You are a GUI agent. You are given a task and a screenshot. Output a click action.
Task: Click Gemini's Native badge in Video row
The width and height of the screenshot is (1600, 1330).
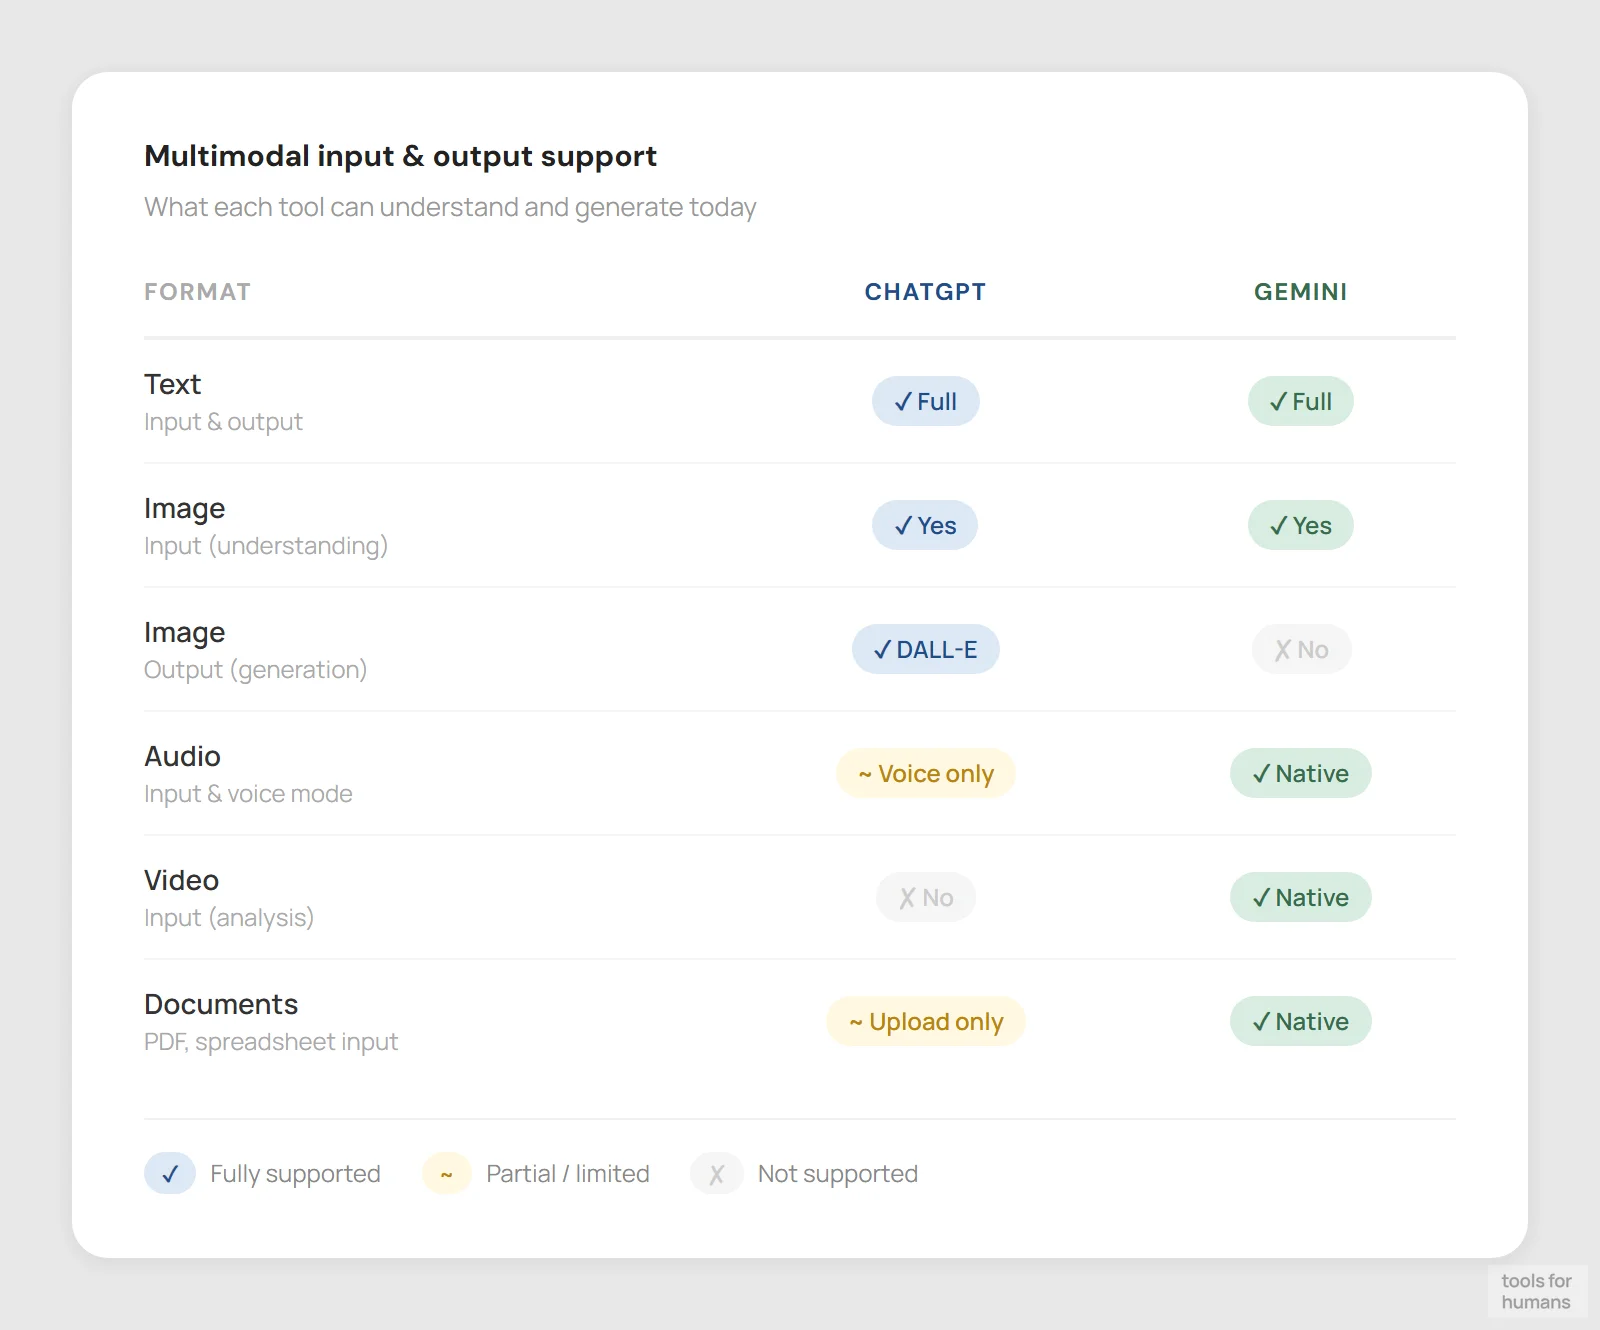coord(1300,898)
